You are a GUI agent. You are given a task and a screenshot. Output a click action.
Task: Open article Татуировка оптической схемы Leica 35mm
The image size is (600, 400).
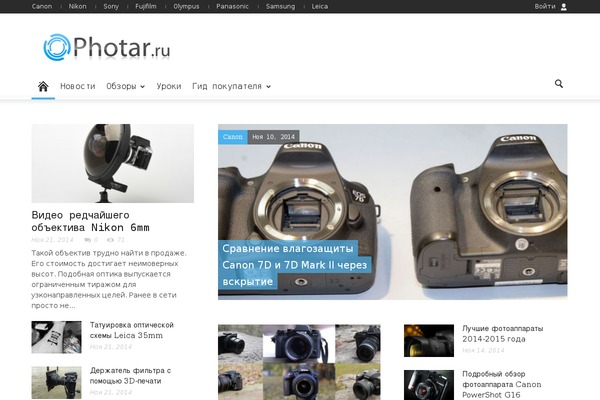(x=132, y=330)
